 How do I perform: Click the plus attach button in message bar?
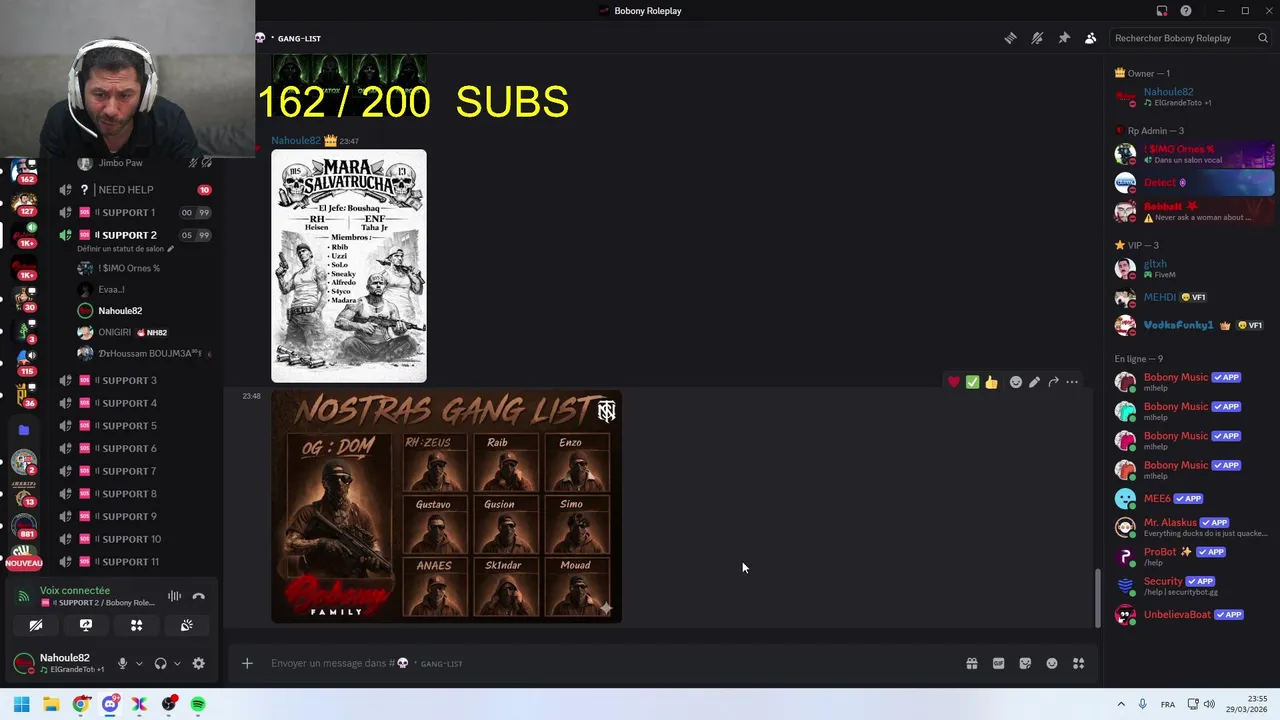pyautogui.click(x=247, y=663)
